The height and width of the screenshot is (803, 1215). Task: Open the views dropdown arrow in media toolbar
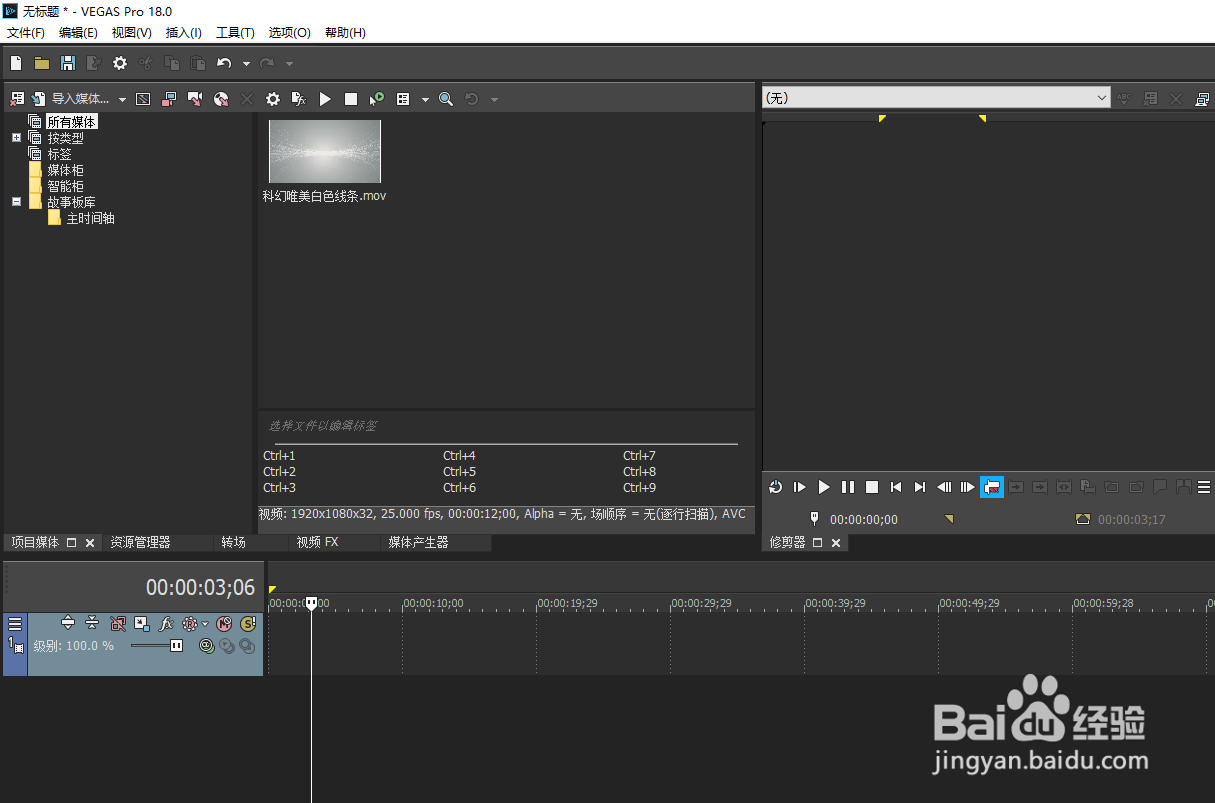coord(425,100)
